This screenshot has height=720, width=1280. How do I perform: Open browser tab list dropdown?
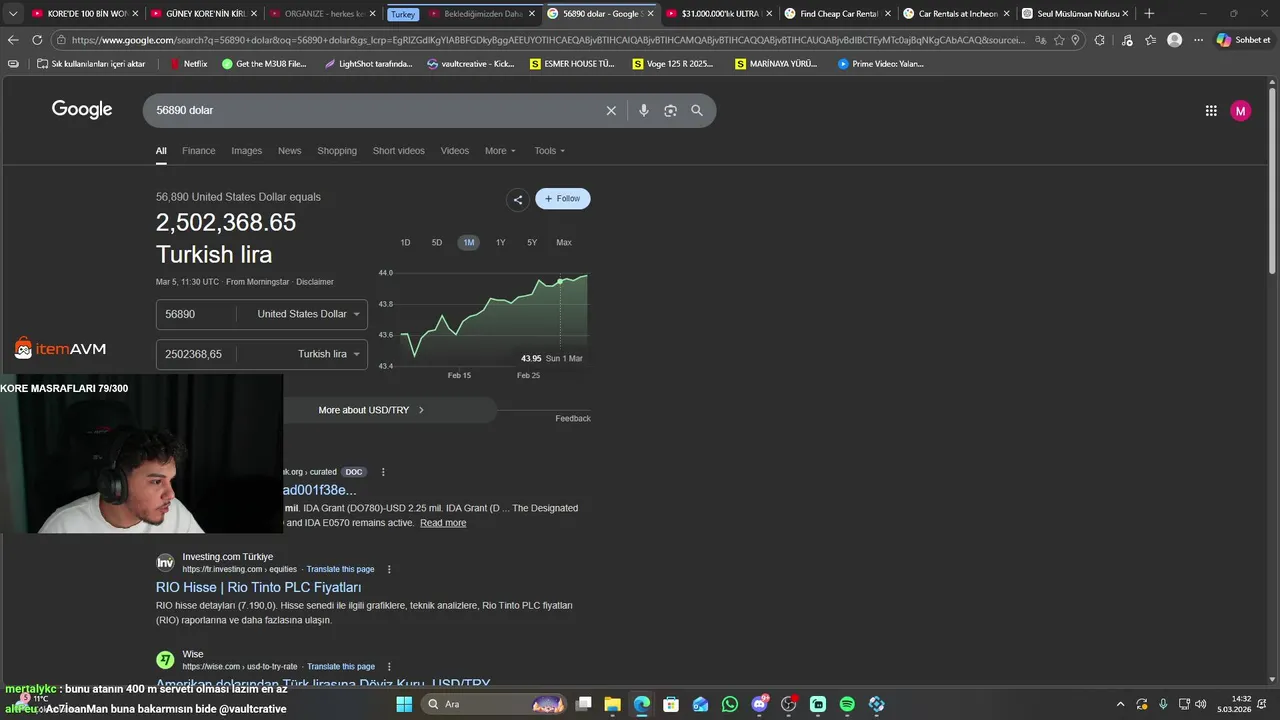[x=13, y=14]
